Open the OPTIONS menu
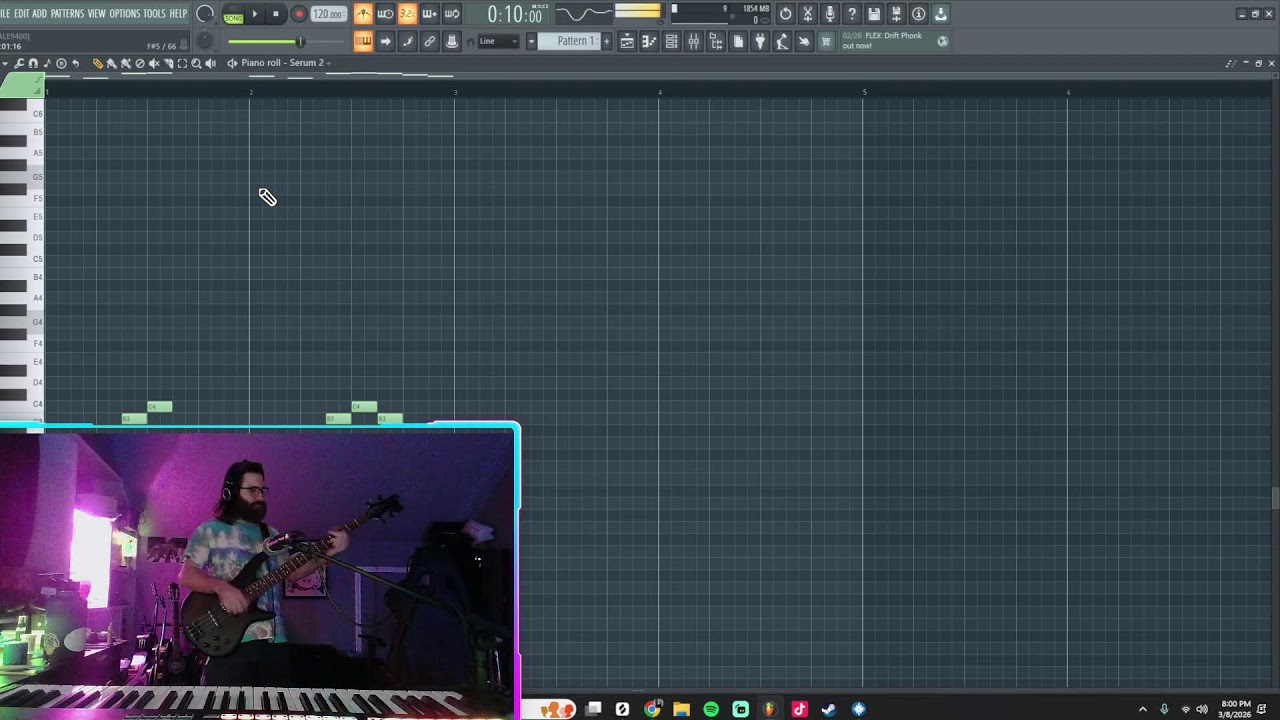The width and height of the screenshot is (1280, 720). (125, 14)
